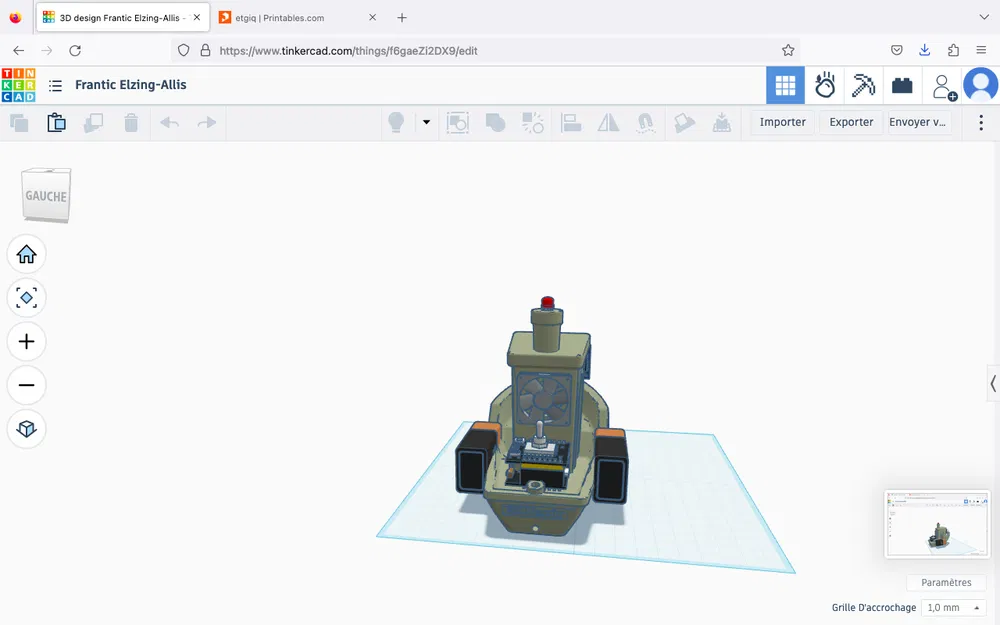Open Minecraft export via the pickaxe icon
Image resolution: width=1000 pixels, height=625 pixels.
click(x=863, y=85)
